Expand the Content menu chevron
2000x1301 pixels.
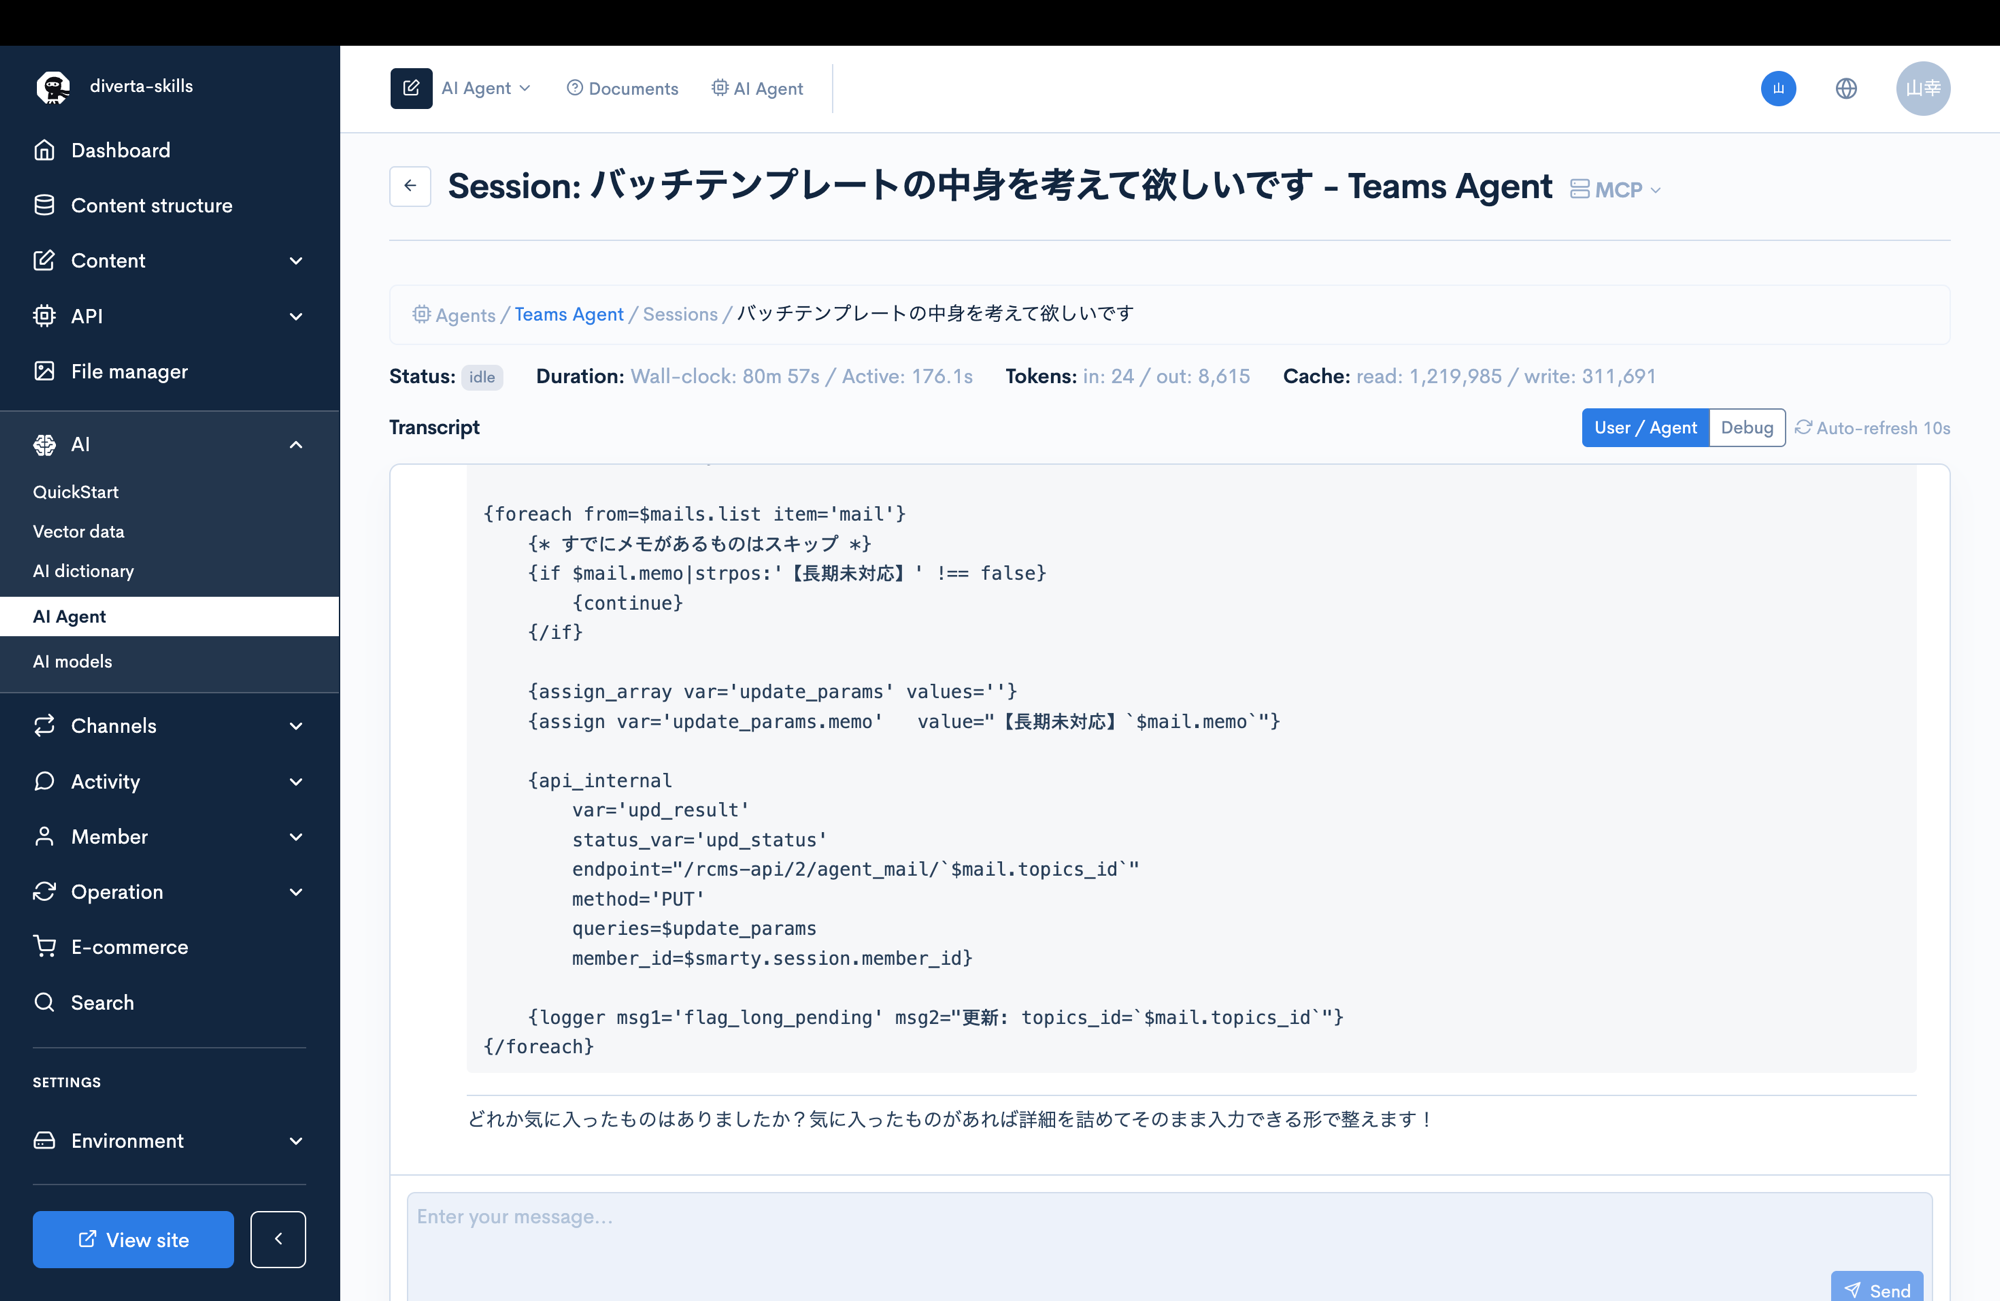[296, 261]
